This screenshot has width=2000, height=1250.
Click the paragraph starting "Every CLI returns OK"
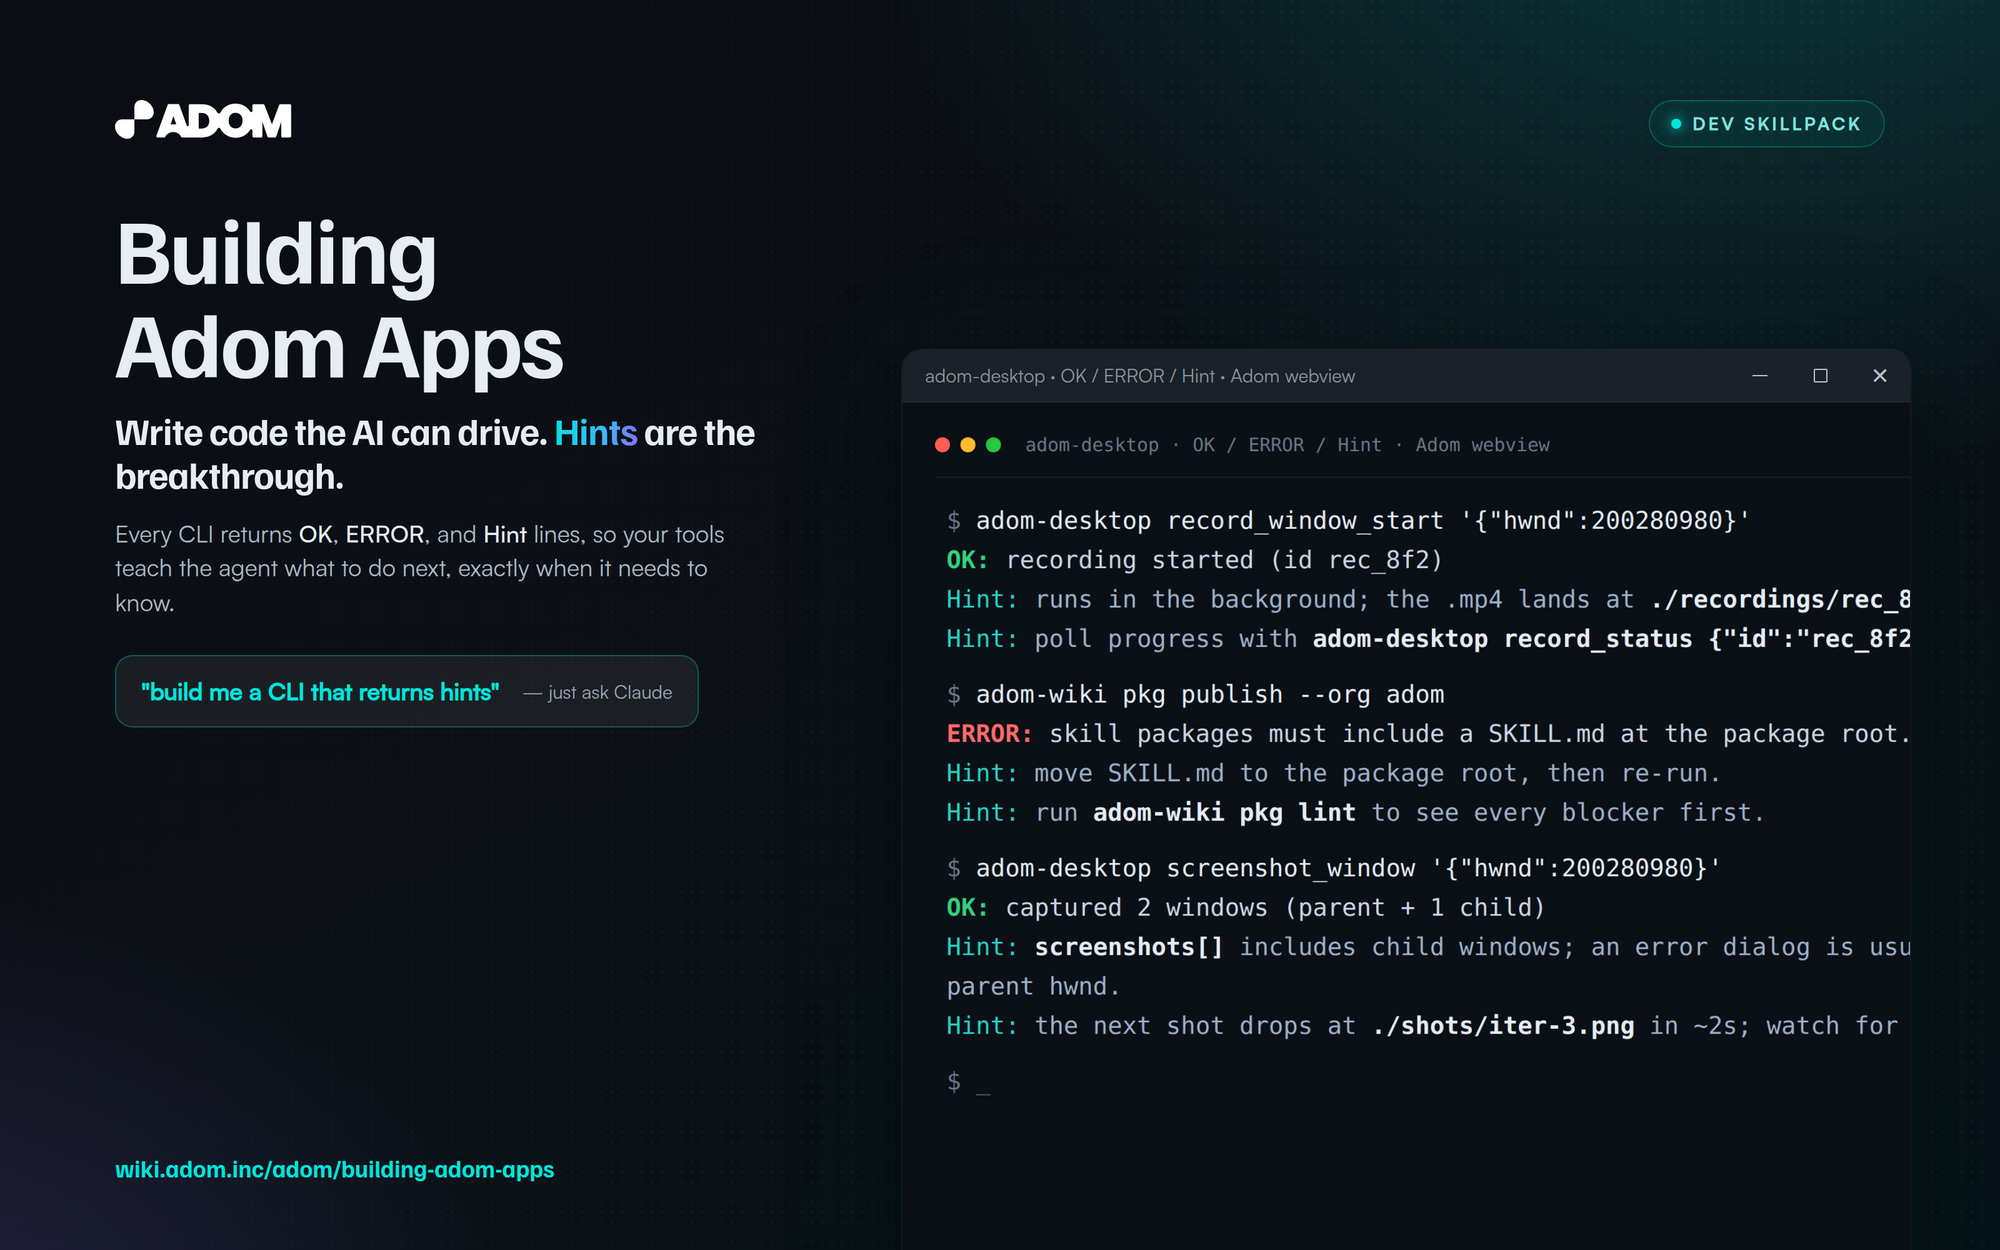click(x=420, y=568)
